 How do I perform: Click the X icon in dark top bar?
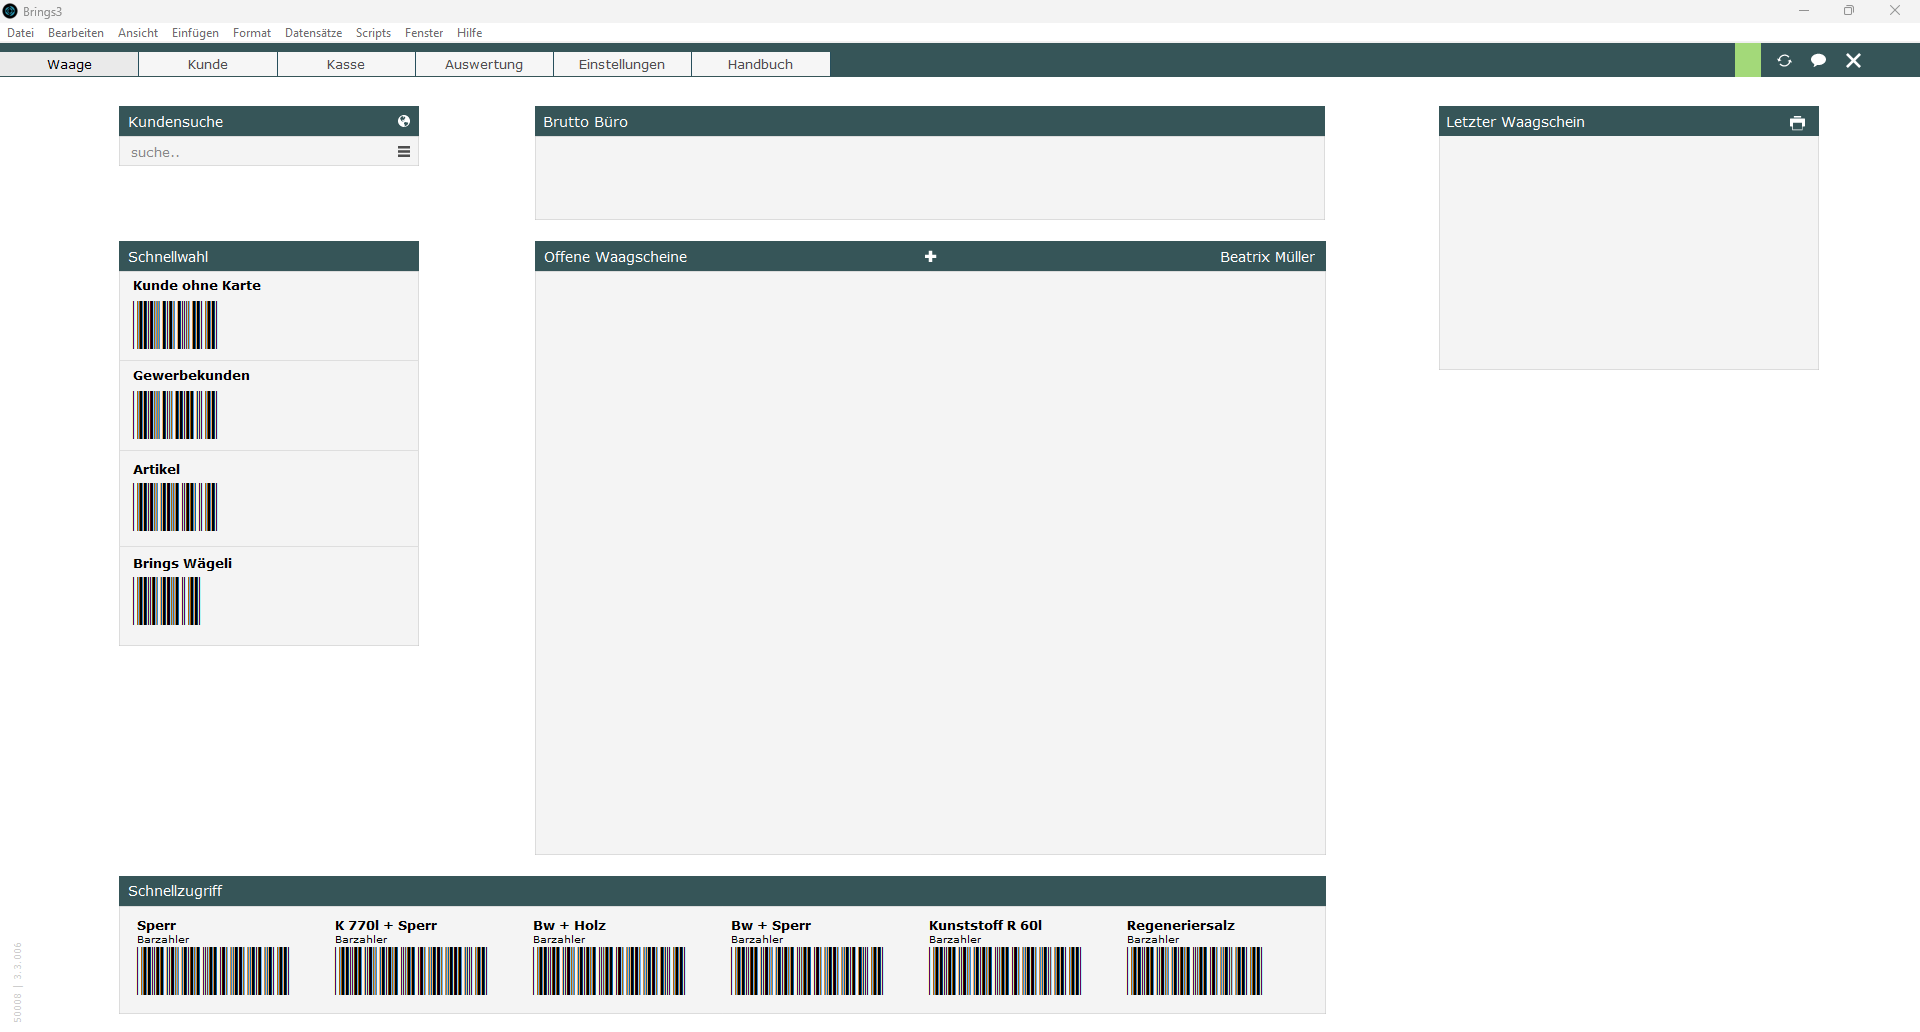[1853, 61]
